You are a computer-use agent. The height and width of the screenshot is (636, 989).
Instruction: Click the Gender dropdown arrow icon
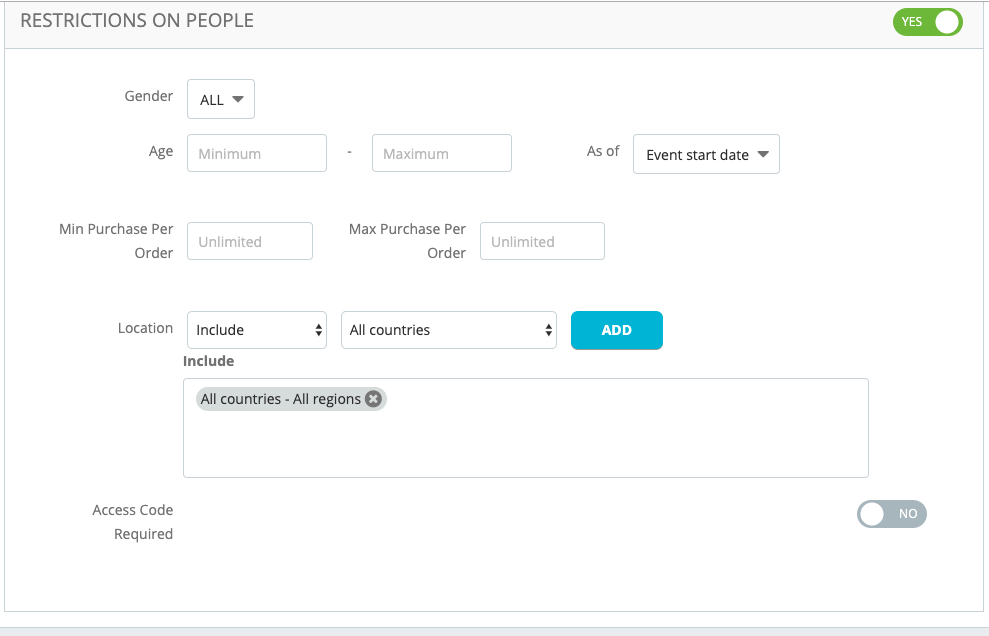tap(238, 99)
